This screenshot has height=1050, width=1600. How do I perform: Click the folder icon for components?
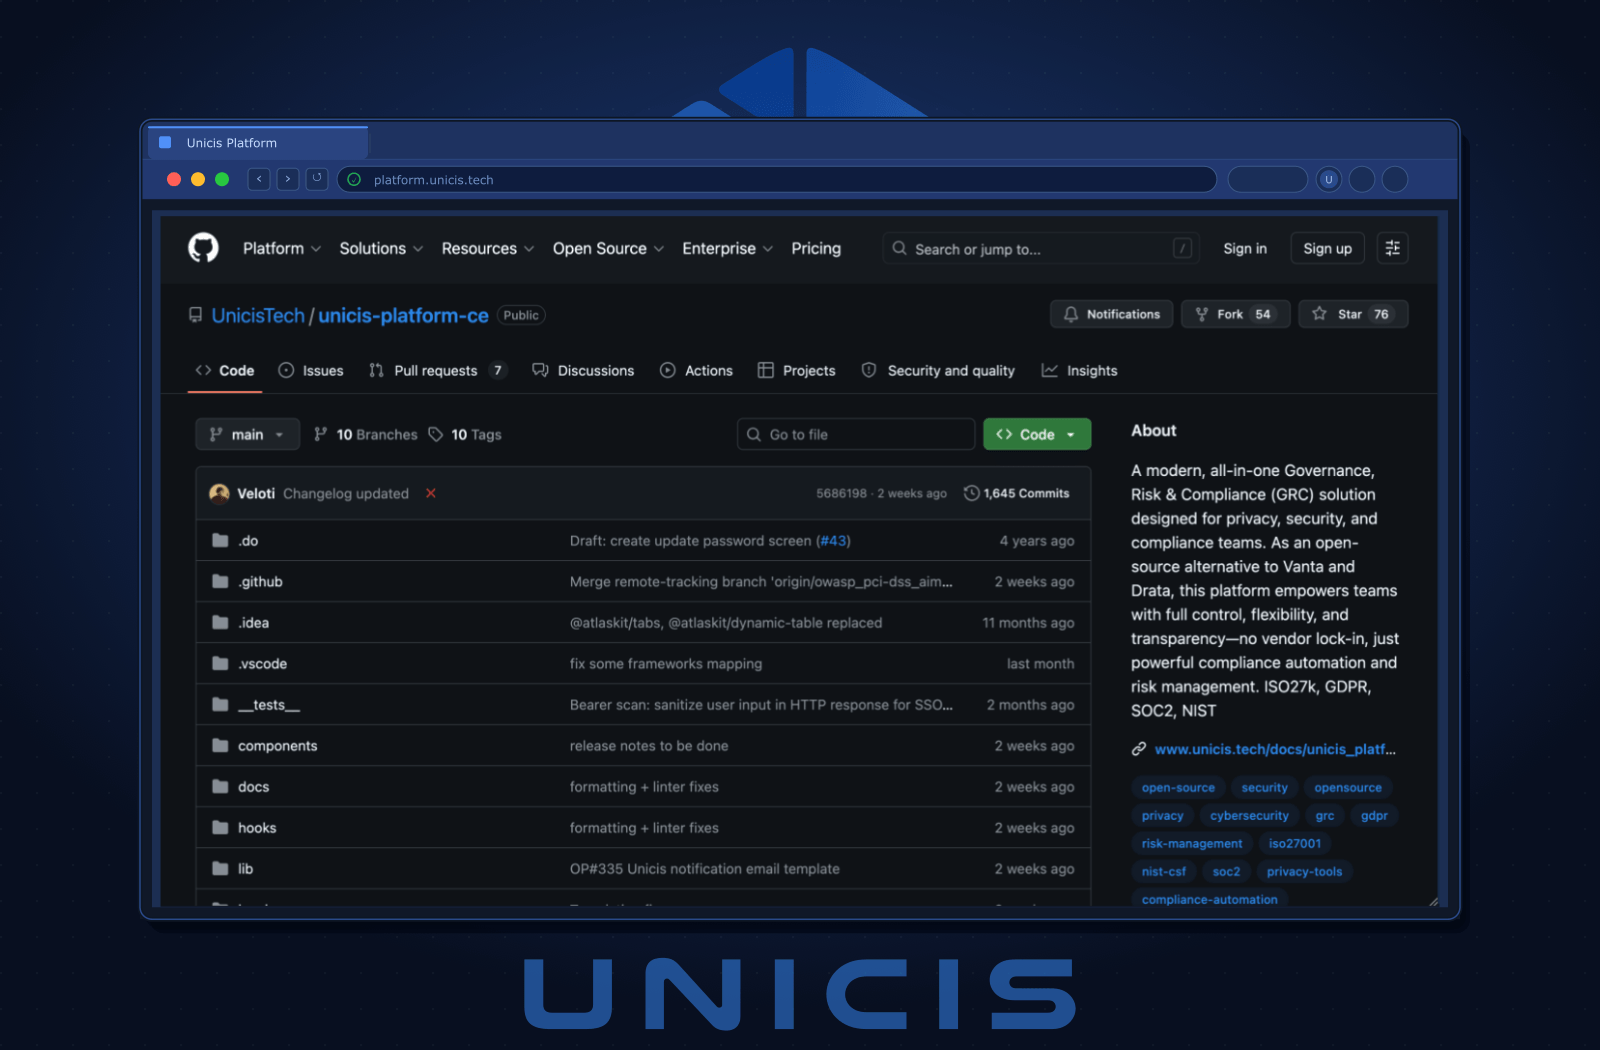pyautogui.click(x=220, y=746)
